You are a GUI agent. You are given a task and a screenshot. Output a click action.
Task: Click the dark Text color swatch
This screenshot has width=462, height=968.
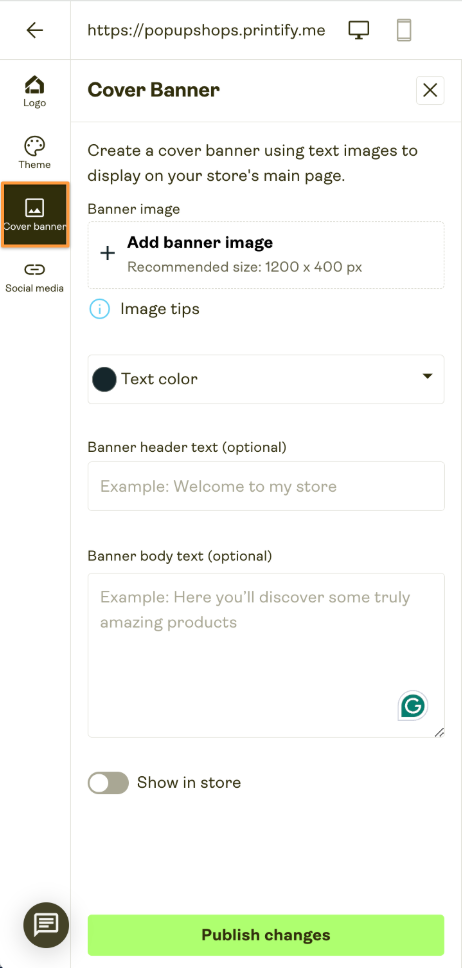coord(104,379)
